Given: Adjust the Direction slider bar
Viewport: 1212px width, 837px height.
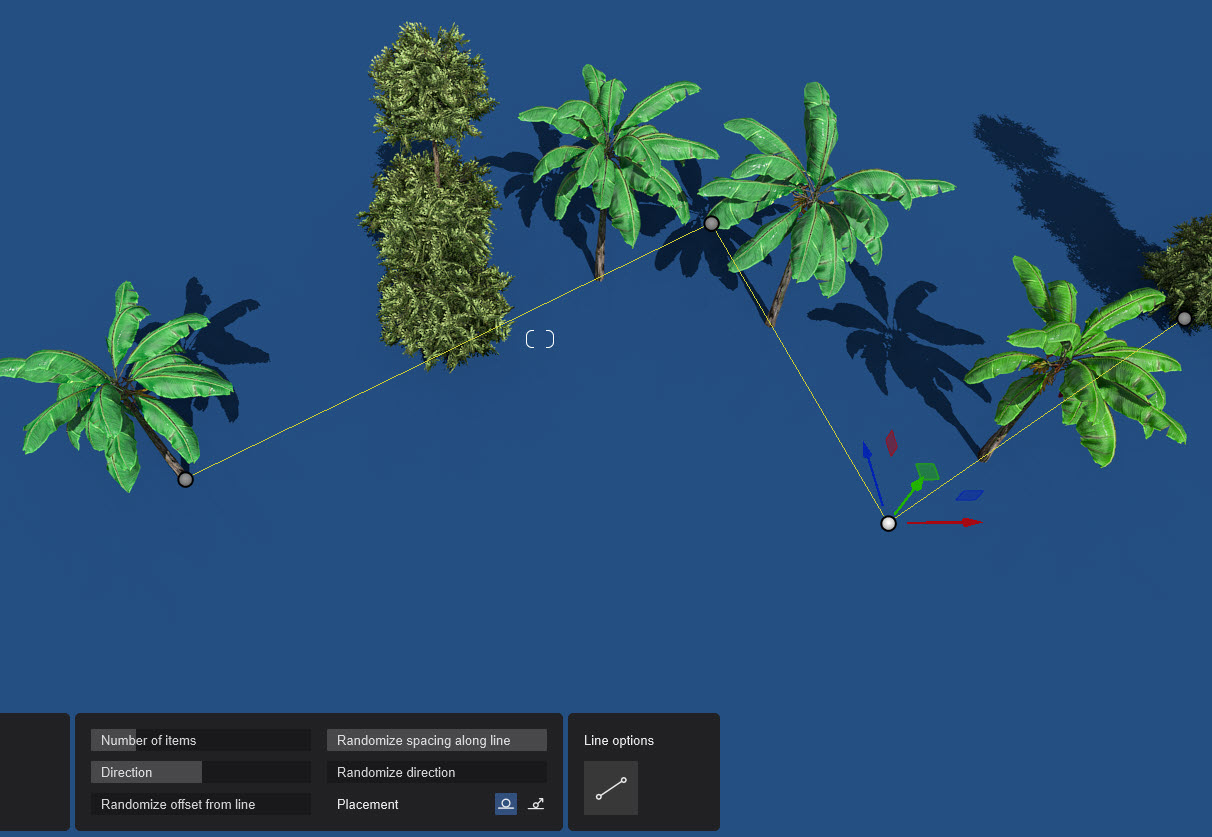Looking at the screenshot, I should 200,773.
